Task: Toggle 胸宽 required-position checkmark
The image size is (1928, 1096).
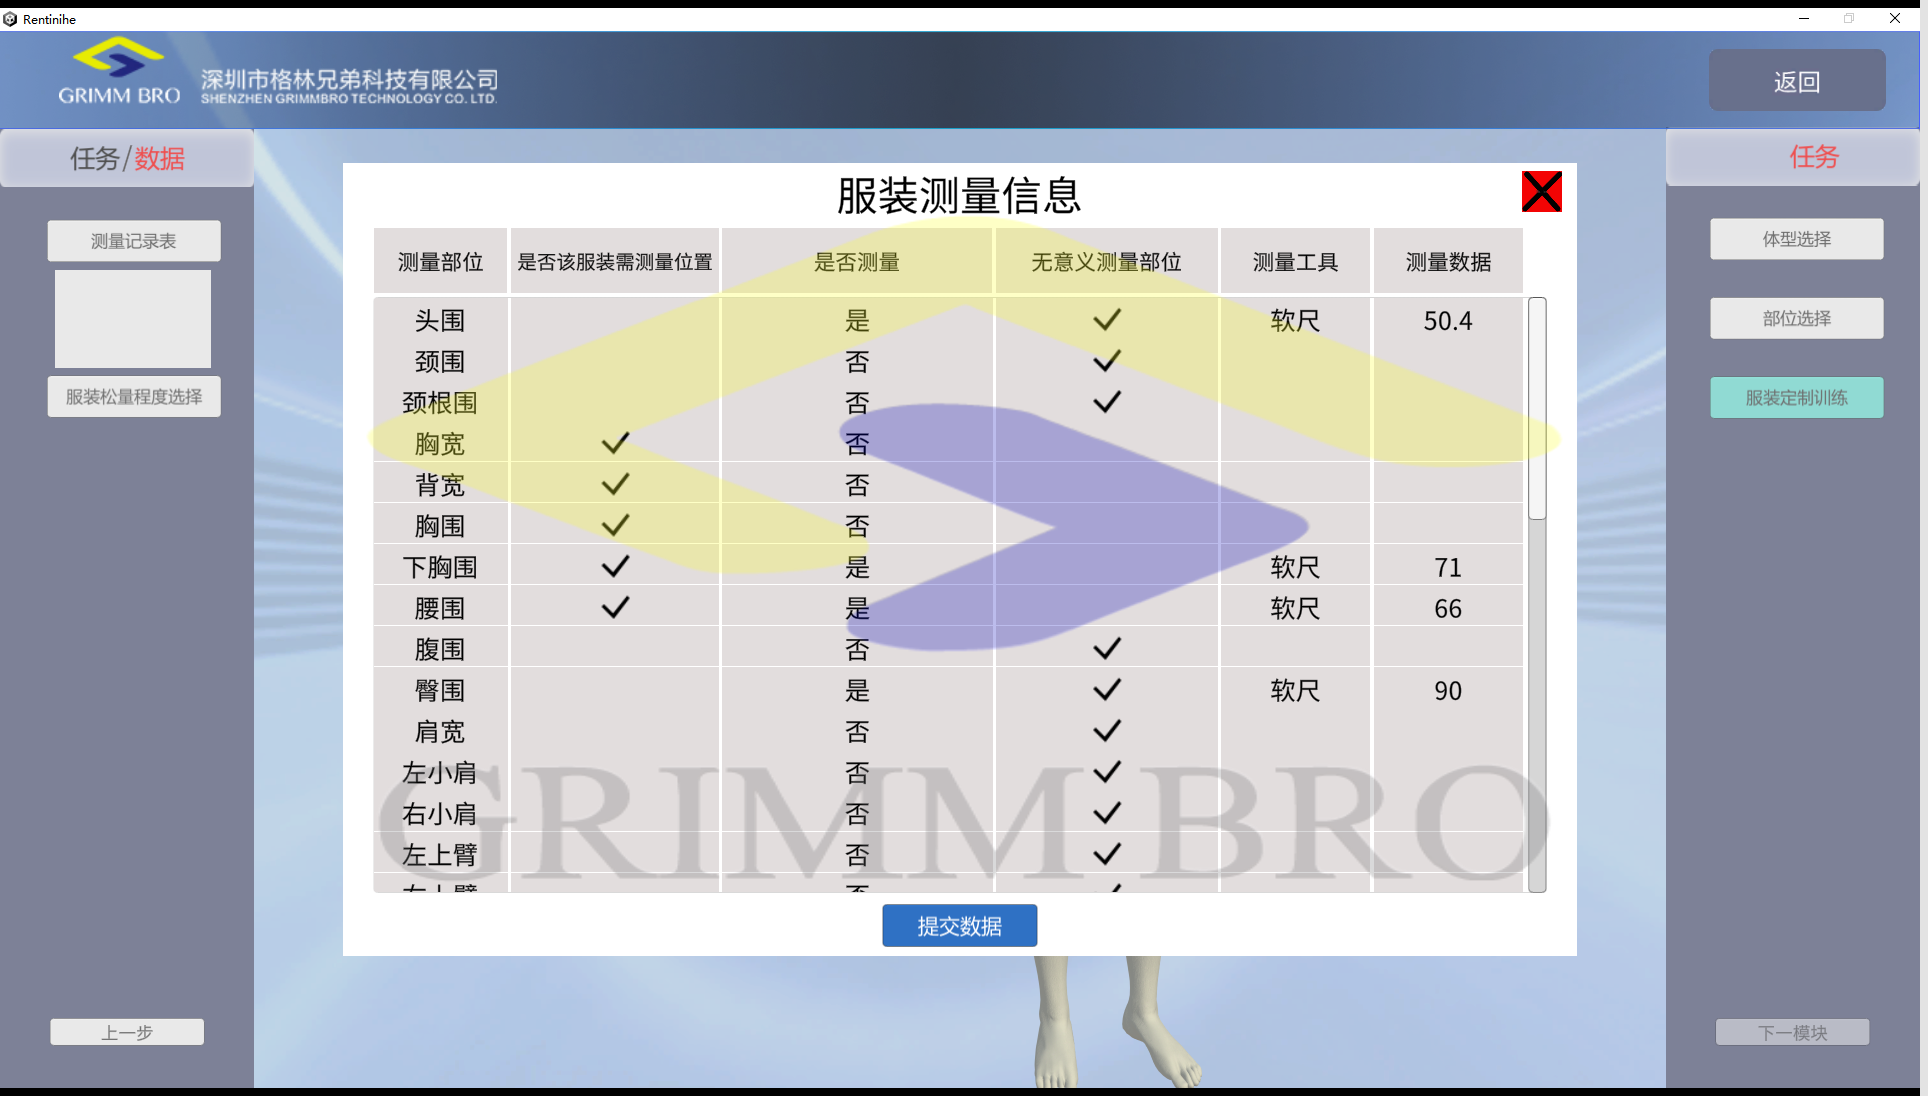Action: tap(615, 443)
